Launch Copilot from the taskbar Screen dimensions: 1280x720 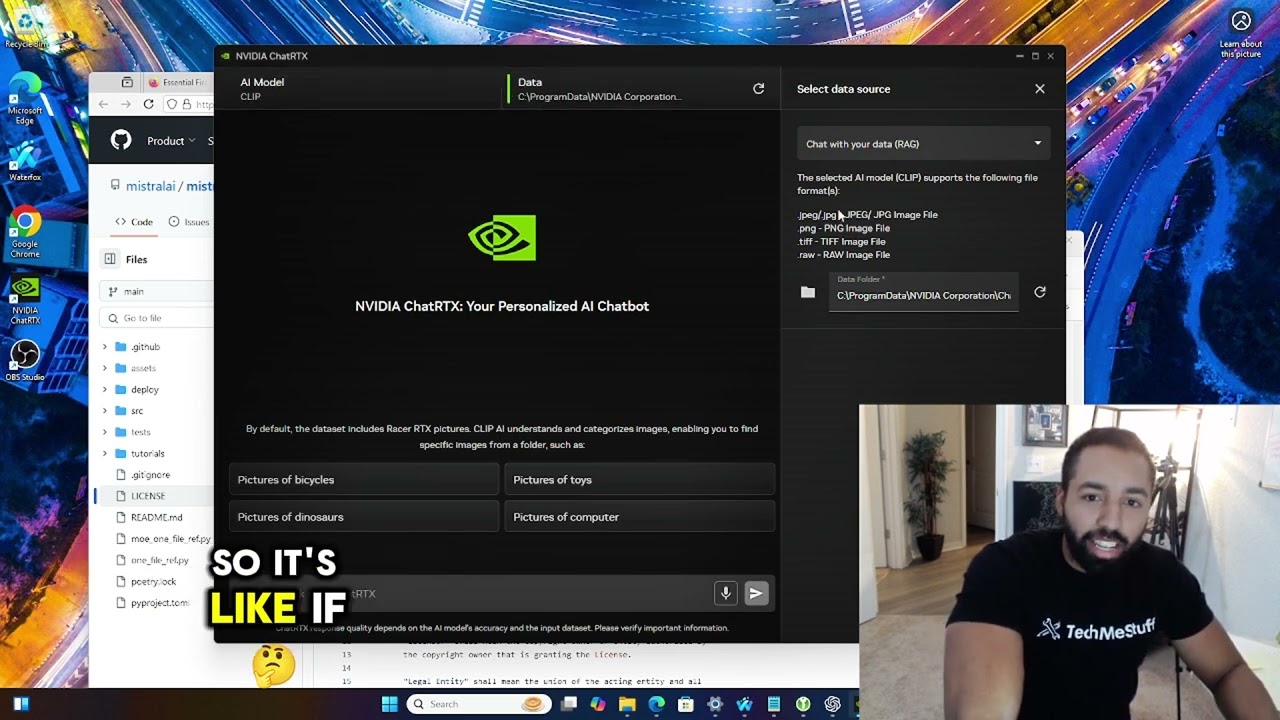598,704
